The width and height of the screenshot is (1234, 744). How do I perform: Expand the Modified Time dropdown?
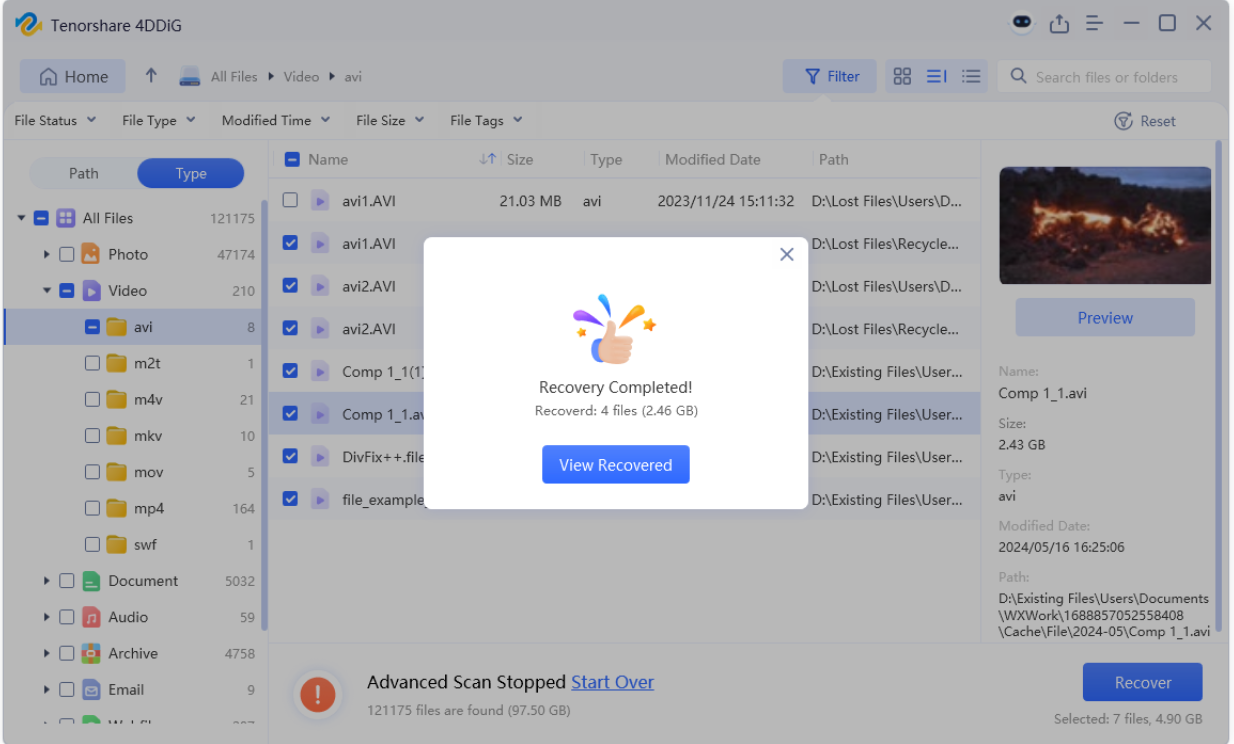click(275, 121)
